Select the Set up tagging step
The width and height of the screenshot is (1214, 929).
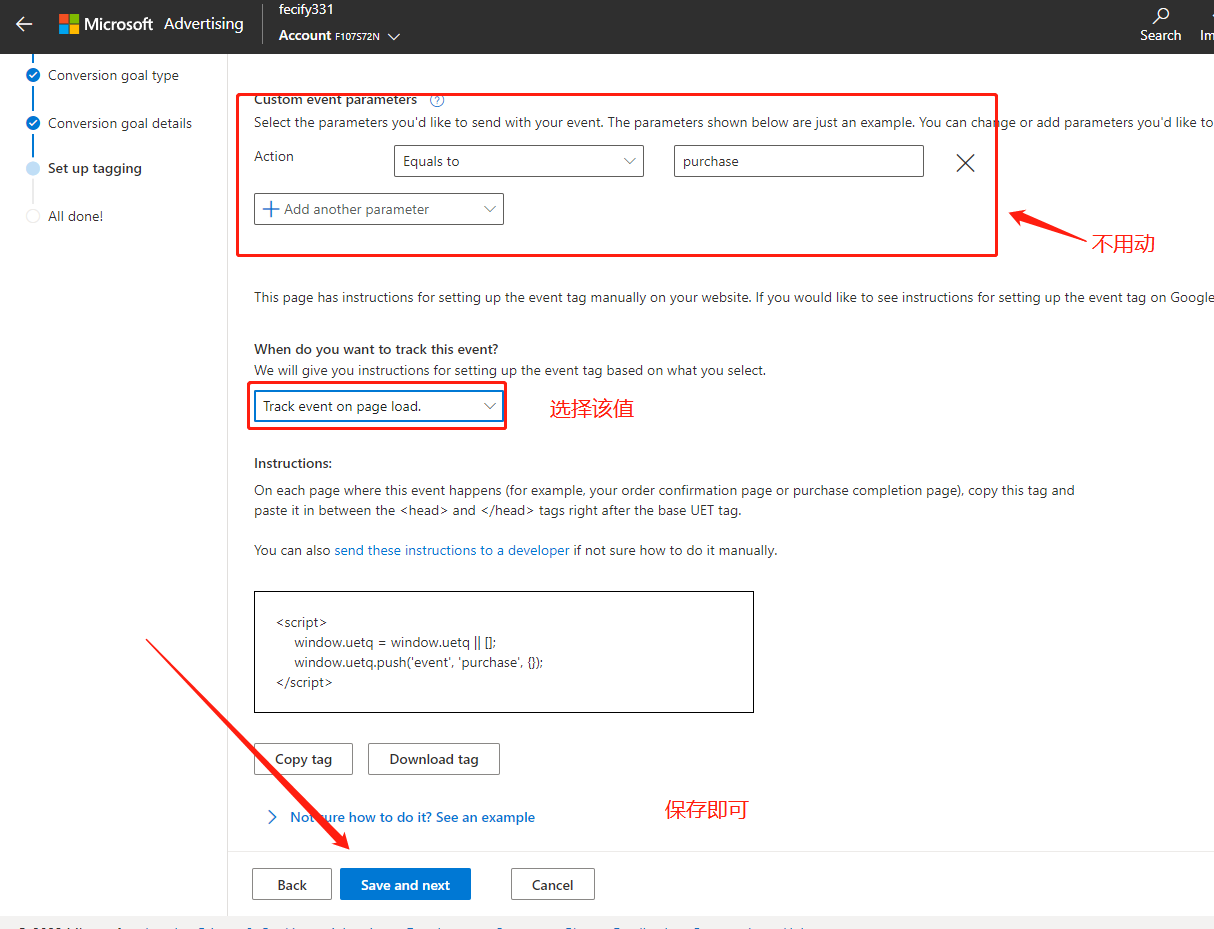tap(95, 168)
